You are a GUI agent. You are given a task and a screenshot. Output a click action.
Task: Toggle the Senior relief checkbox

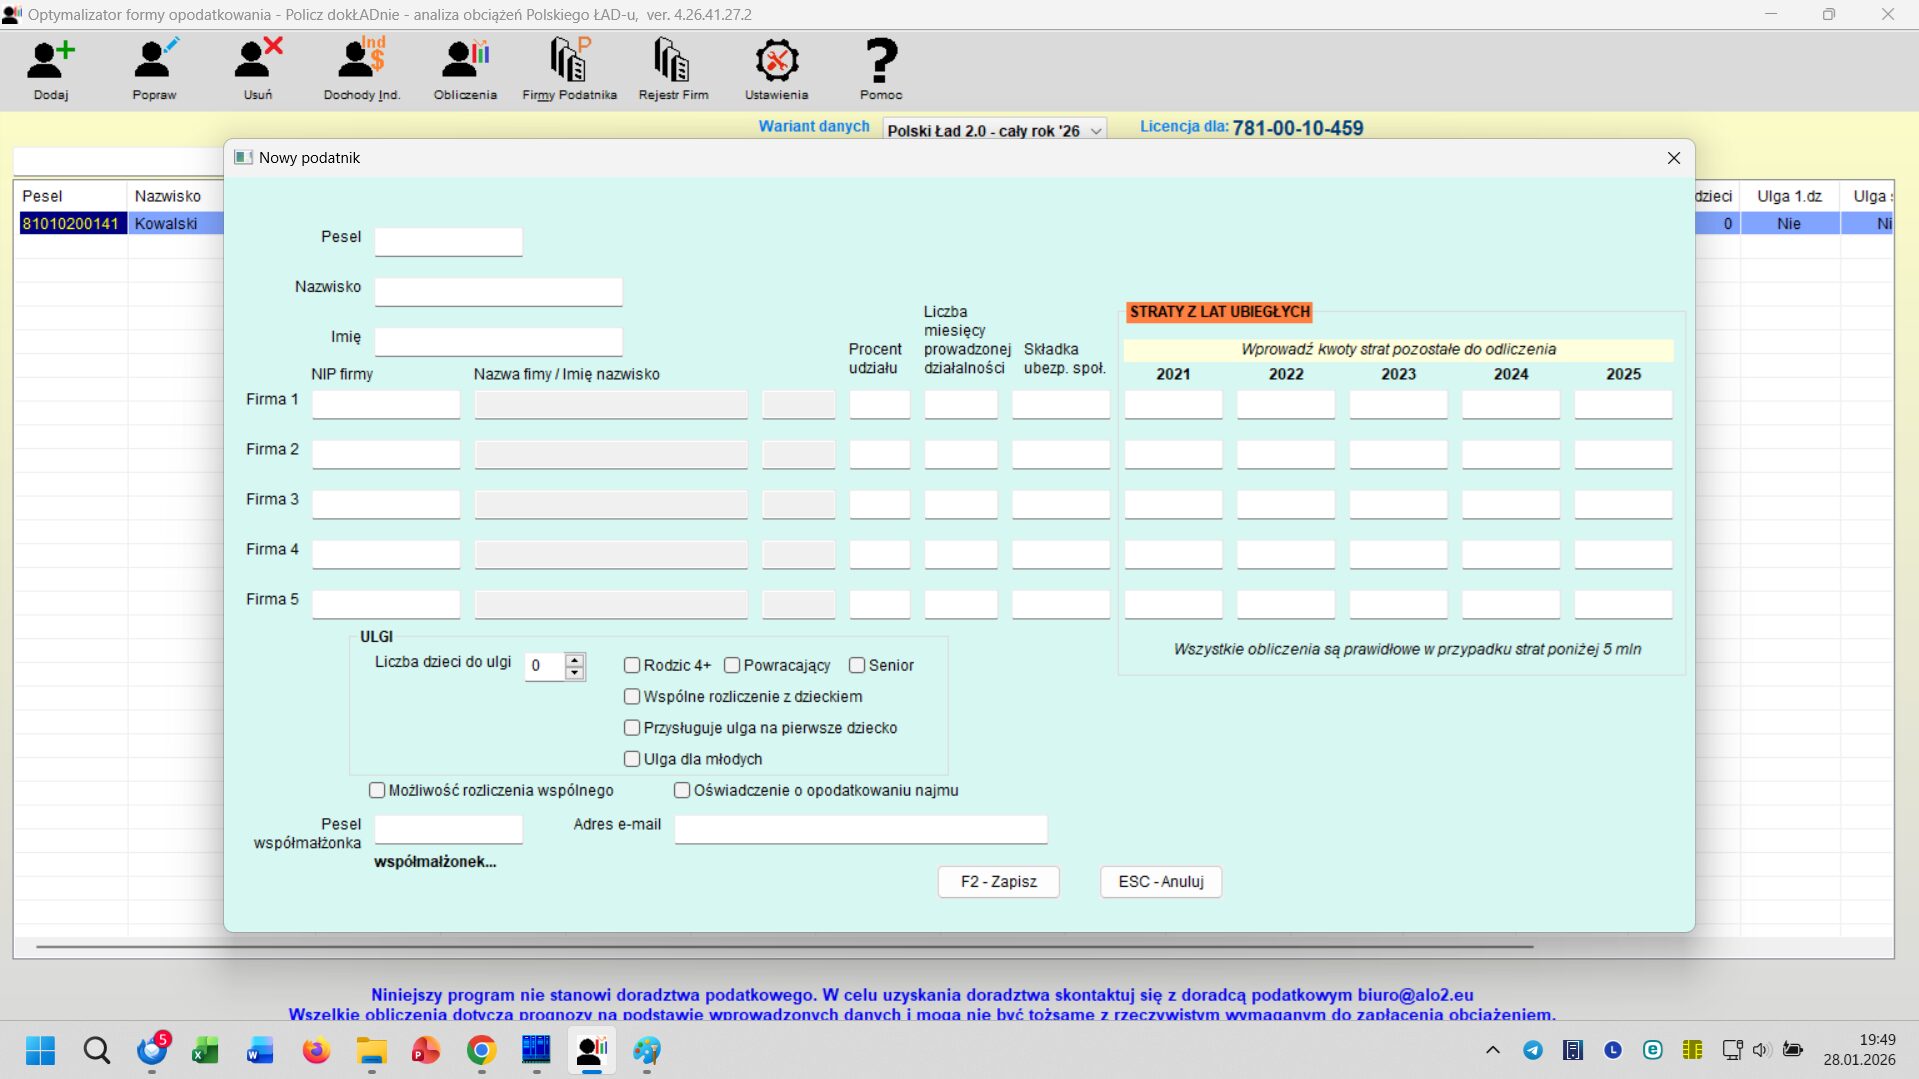point(857,665)
